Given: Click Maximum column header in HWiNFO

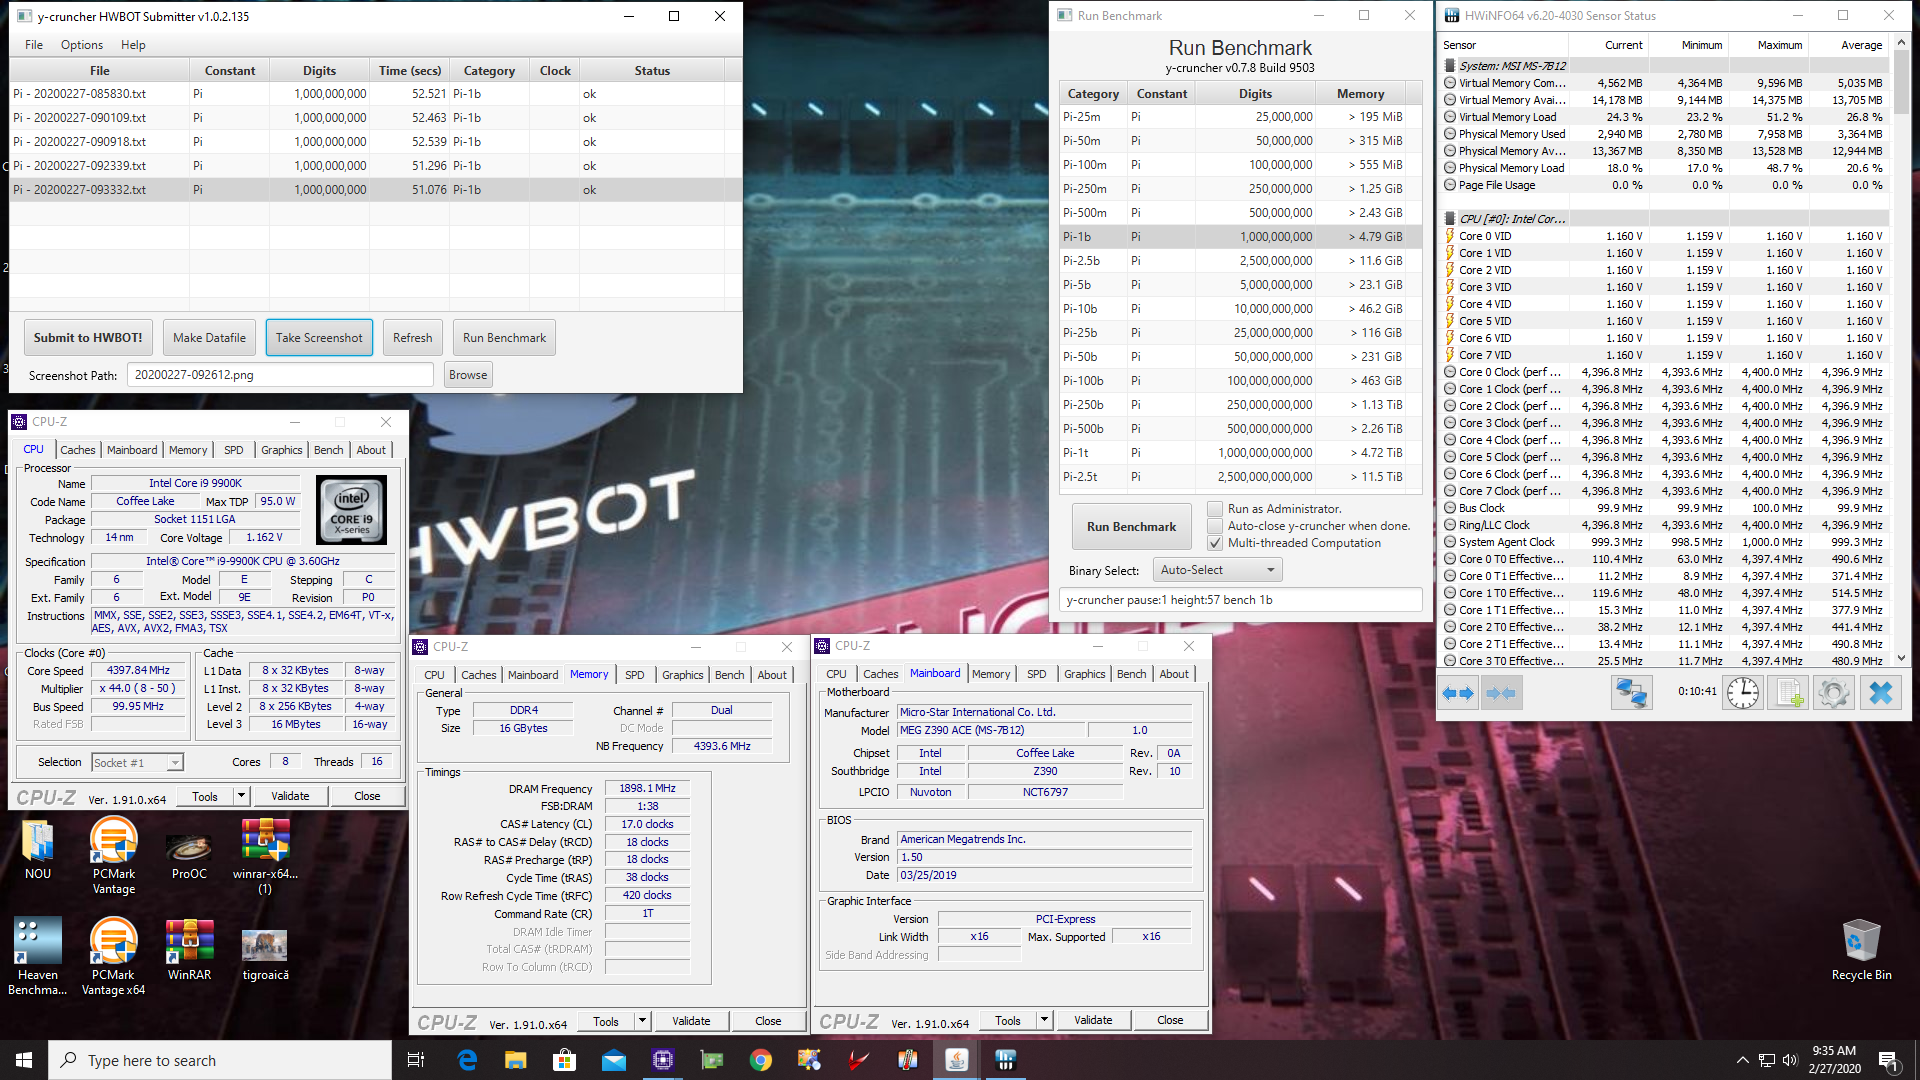Looking at the screenshot, I should pos(1768,45).
